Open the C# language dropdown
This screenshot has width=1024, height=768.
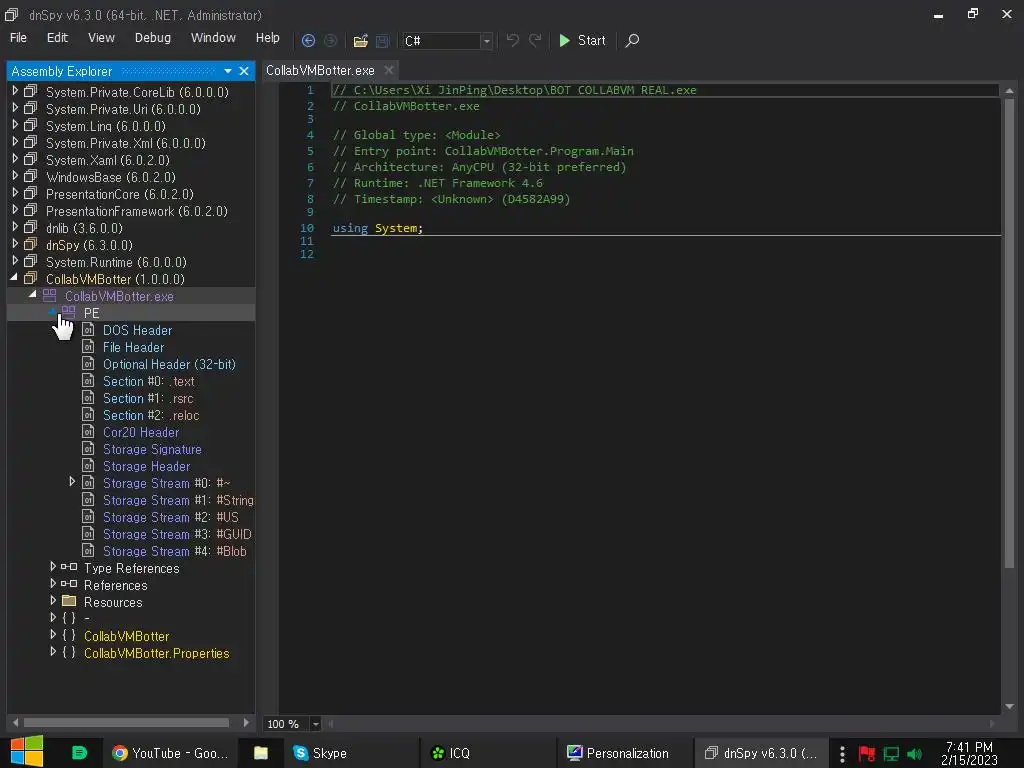coord(487,41)
